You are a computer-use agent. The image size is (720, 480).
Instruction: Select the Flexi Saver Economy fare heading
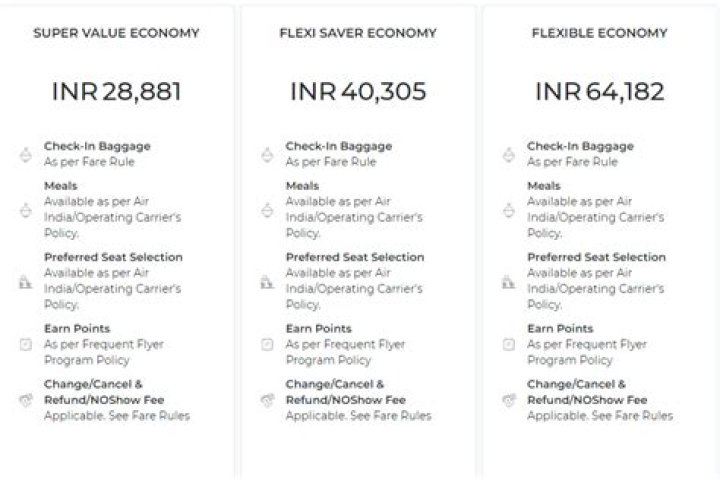(x=358, y=33)
